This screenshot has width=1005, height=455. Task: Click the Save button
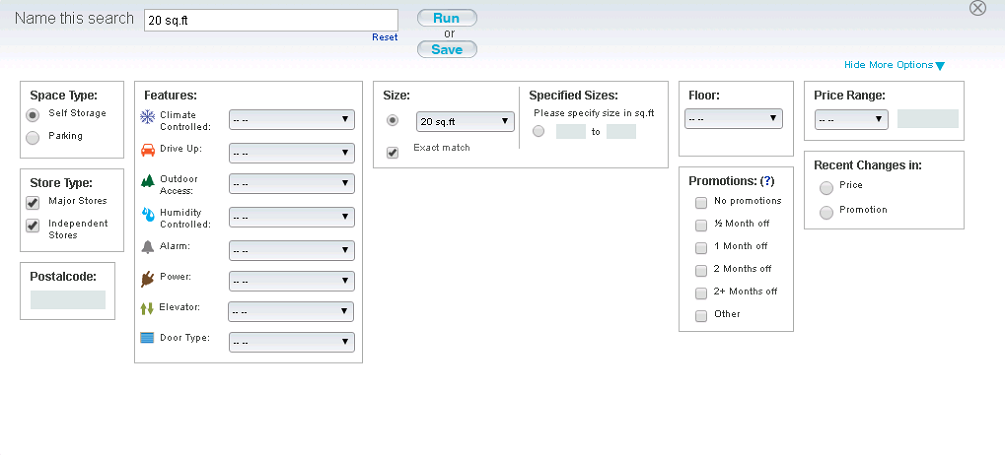click(x=447, y=49)
